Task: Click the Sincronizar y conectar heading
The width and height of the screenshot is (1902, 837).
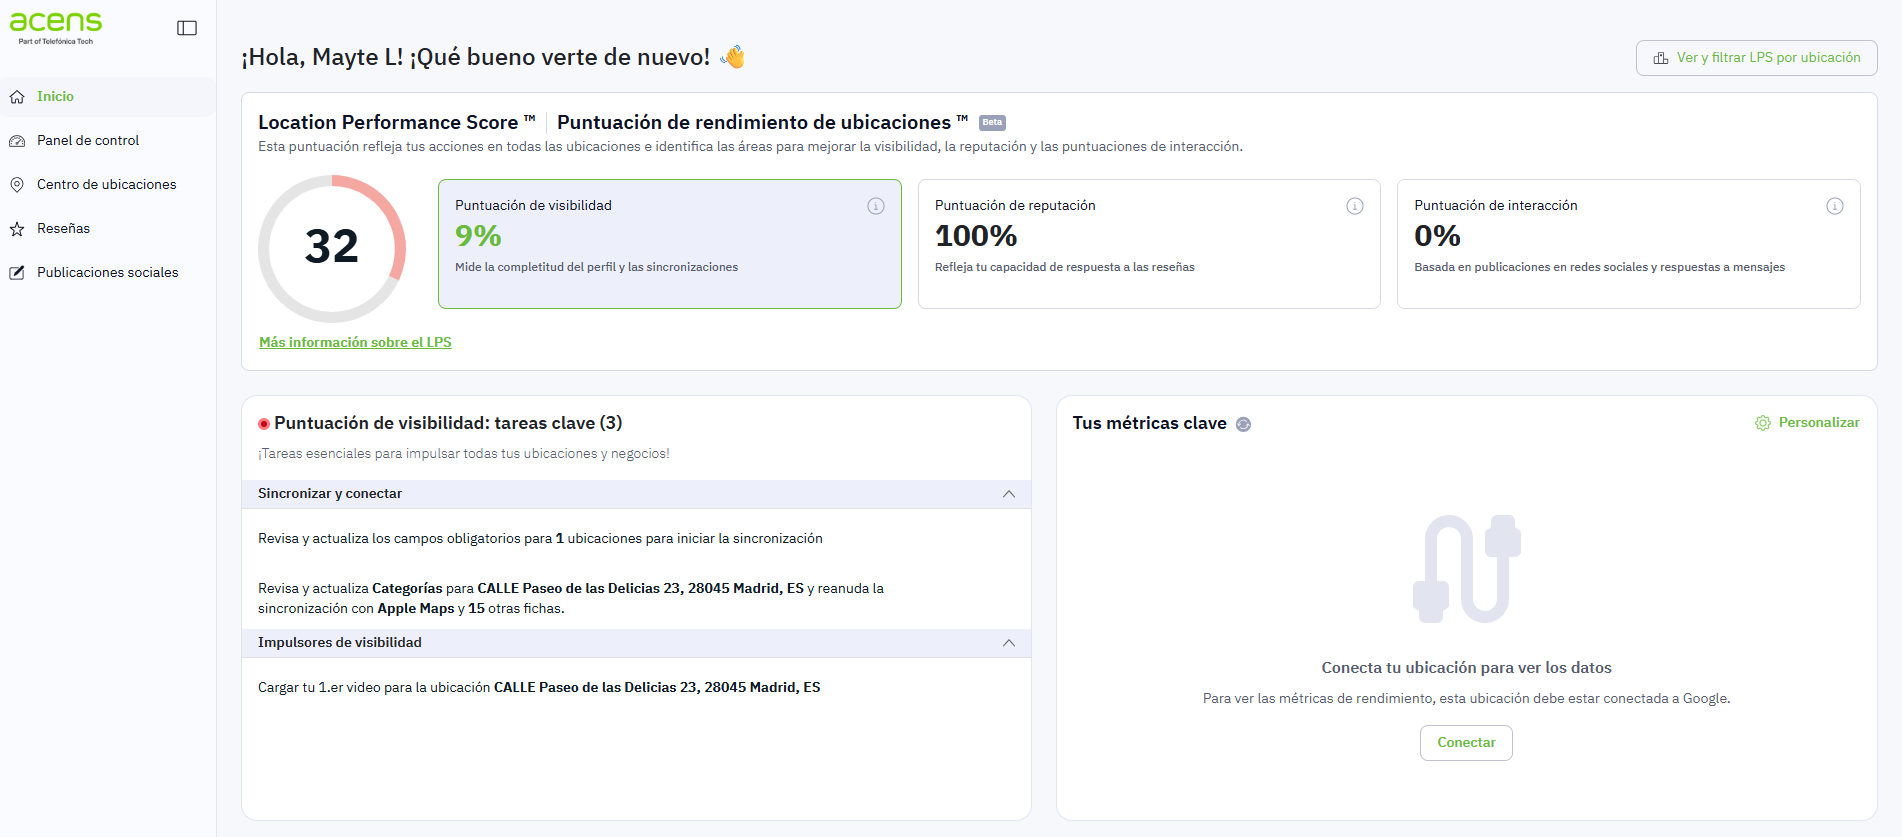Action: [x=330, y=494]
